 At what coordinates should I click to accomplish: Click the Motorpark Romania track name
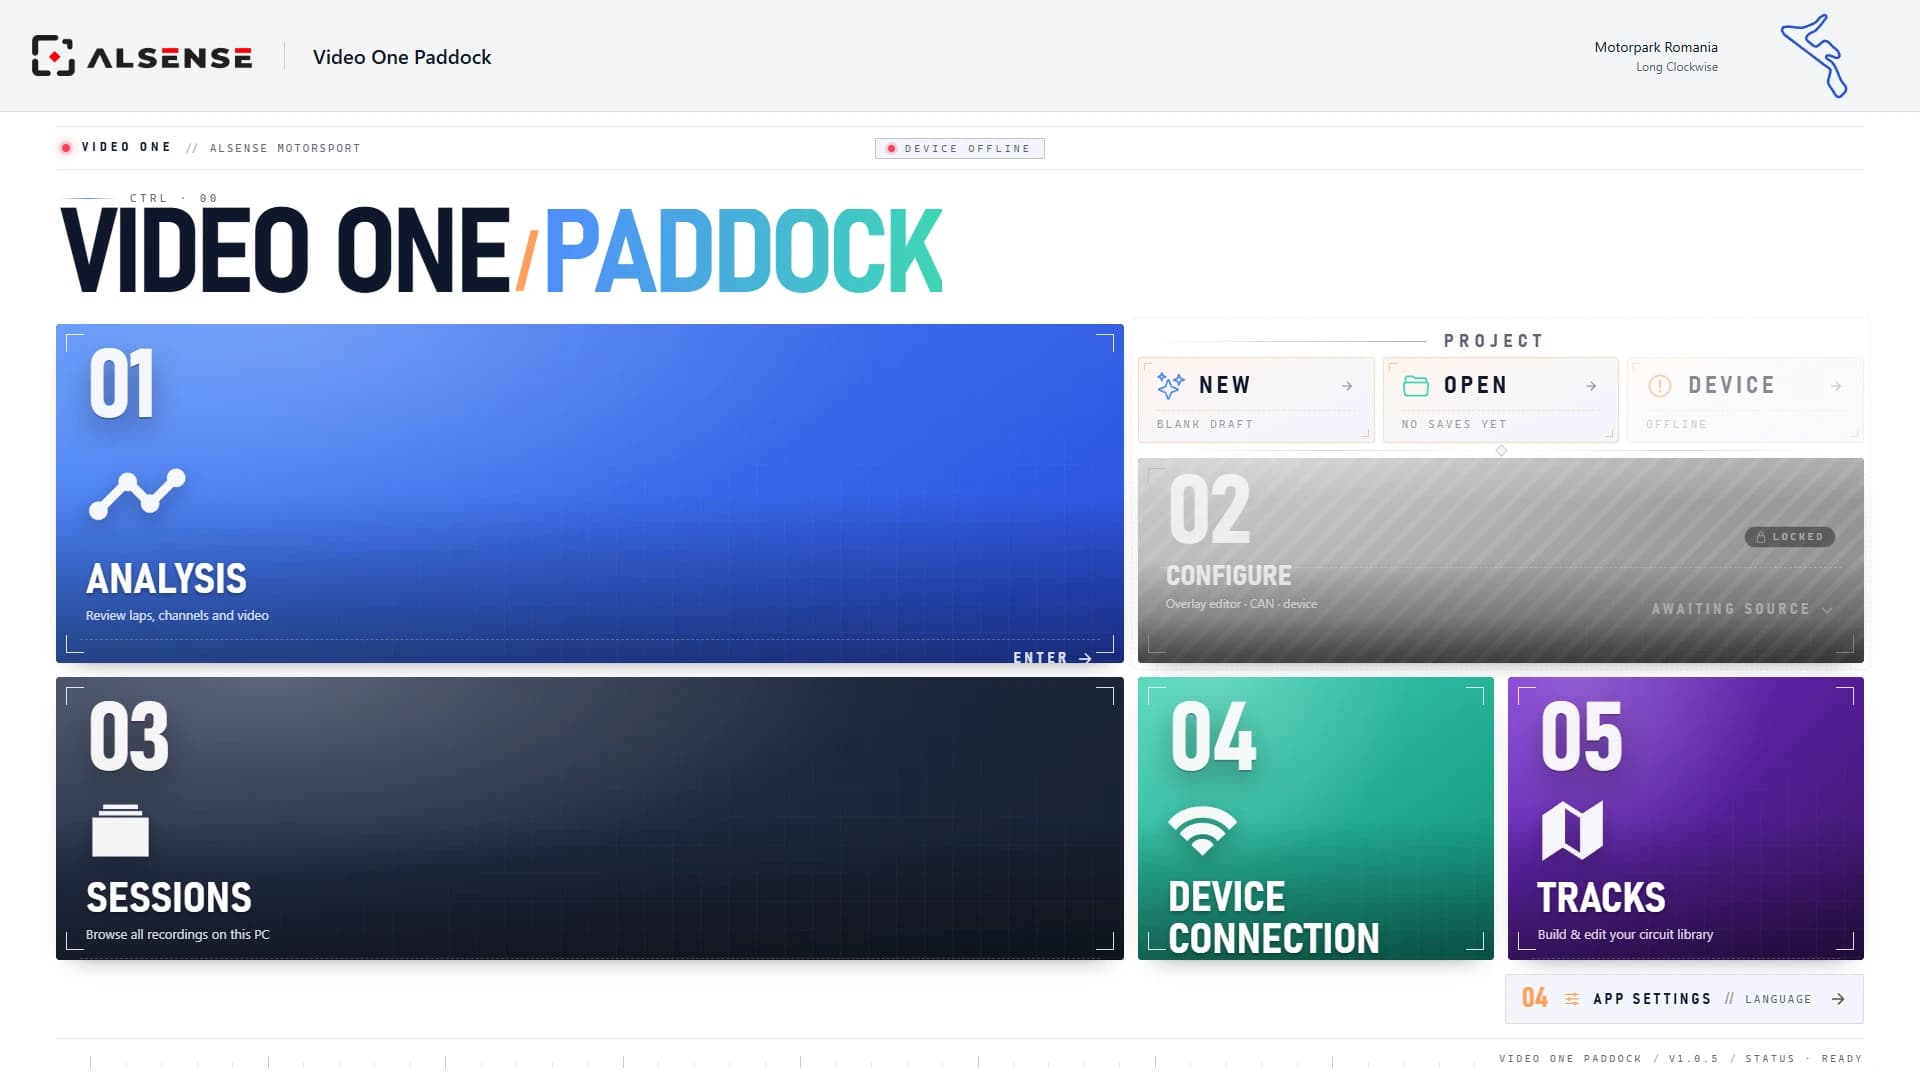click(x=1656, y=47)
